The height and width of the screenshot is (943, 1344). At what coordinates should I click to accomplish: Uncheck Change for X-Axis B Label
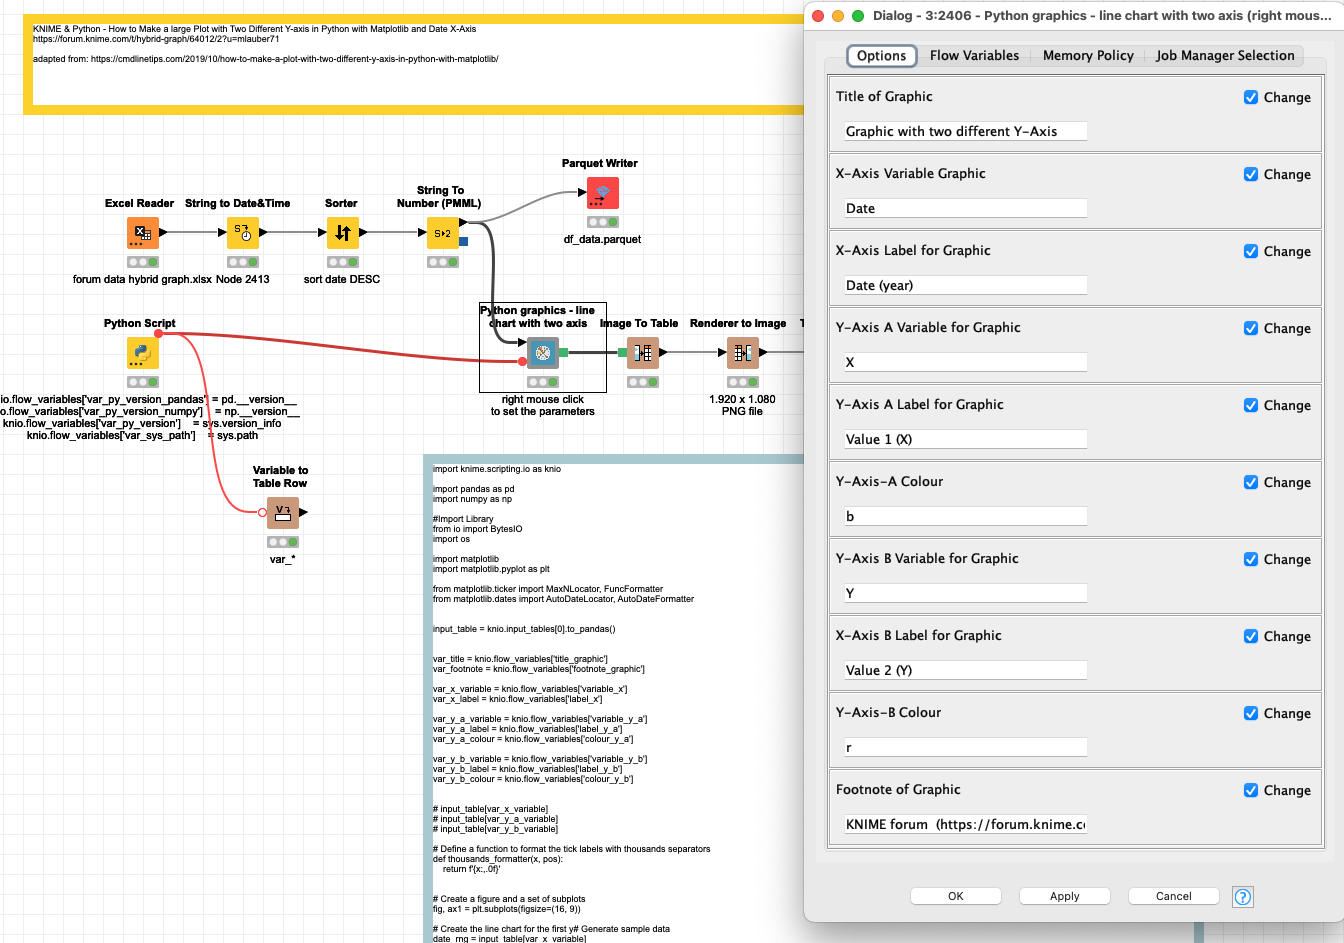pos(1251,636)
